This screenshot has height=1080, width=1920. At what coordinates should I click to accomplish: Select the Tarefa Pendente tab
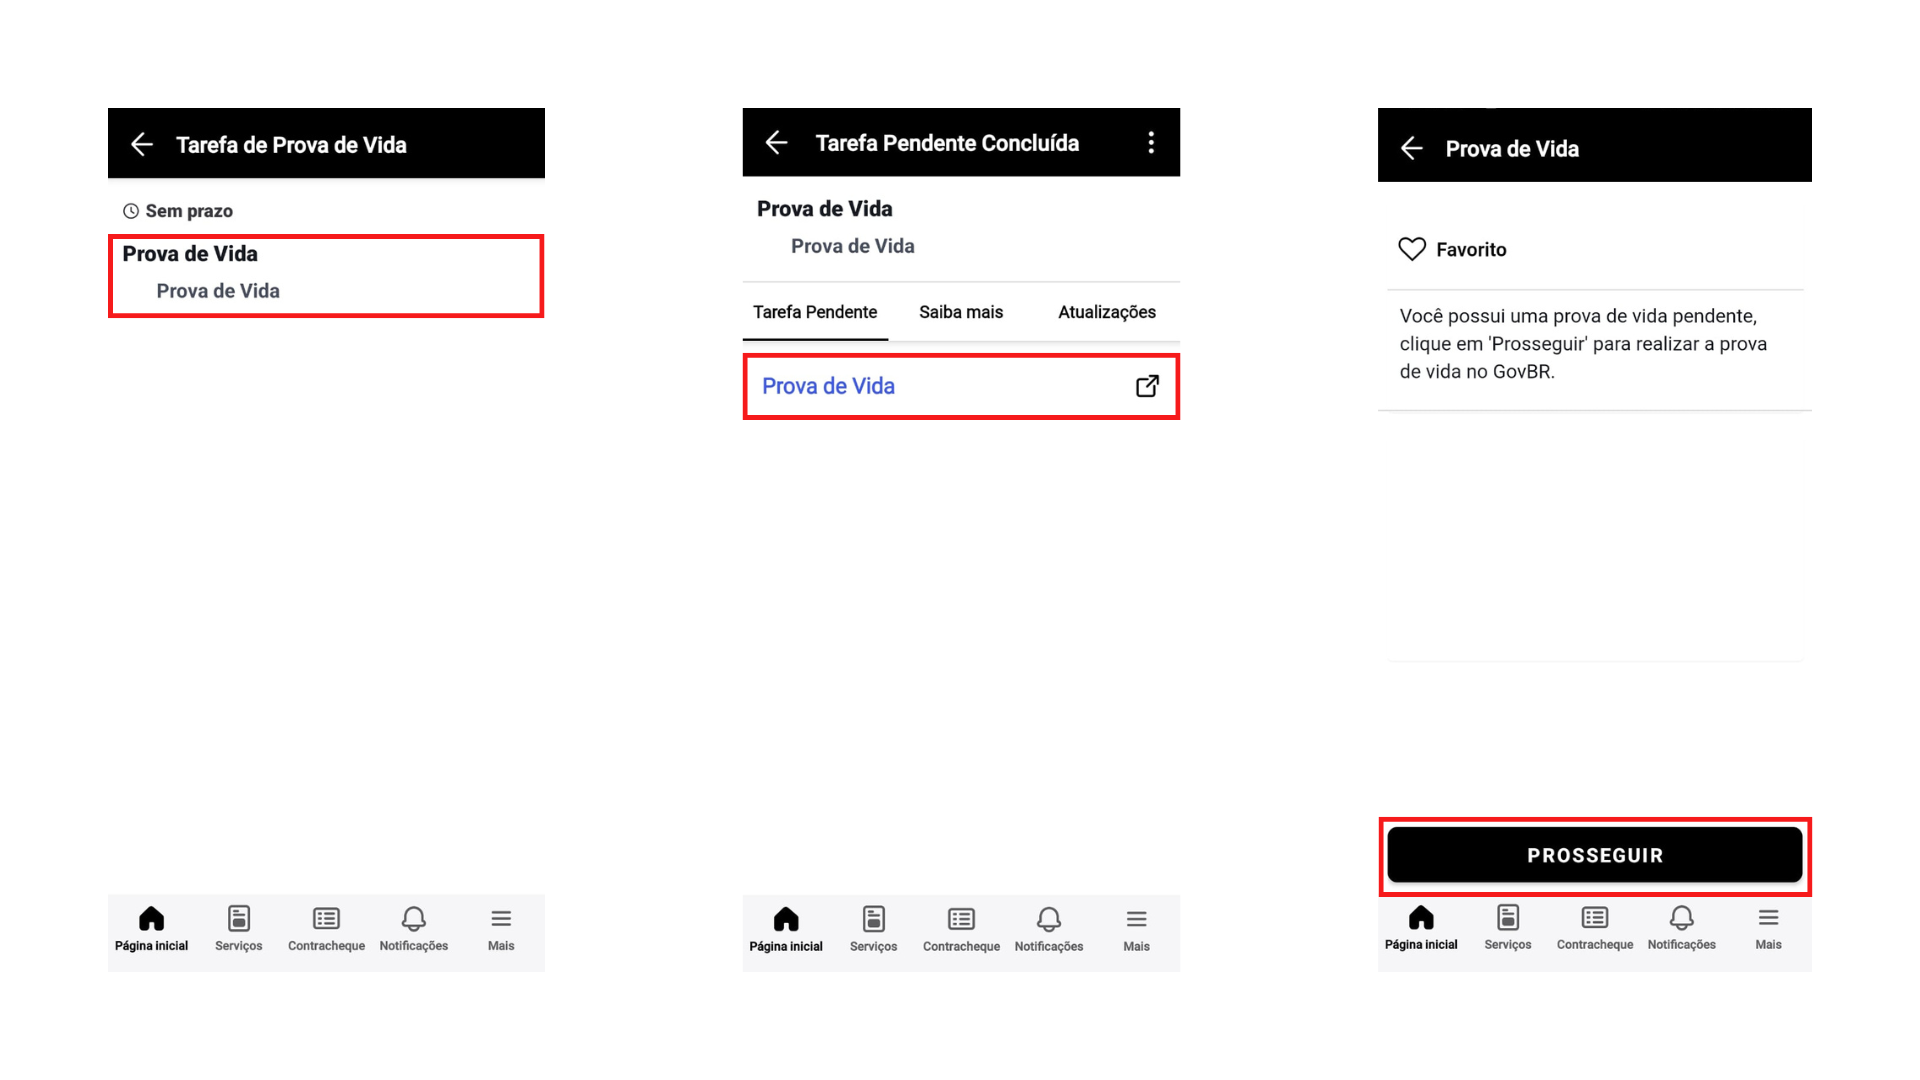[814, 312]
